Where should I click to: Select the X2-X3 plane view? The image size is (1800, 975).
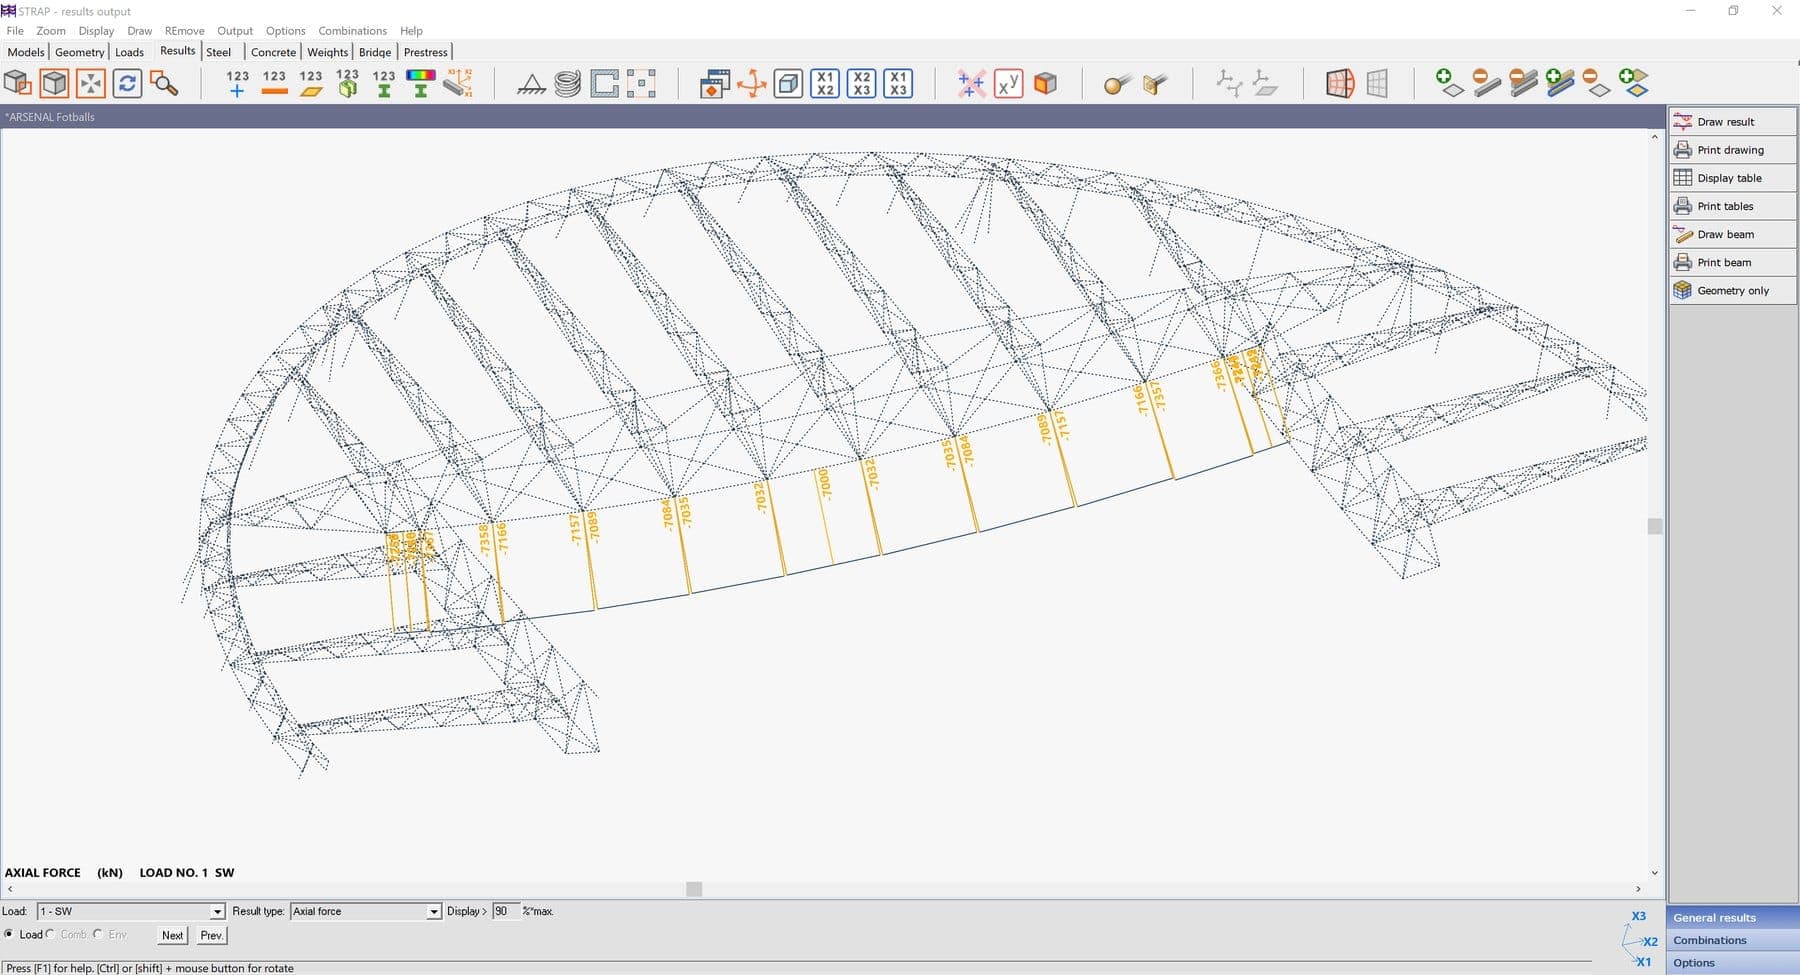tap(862, 83)
